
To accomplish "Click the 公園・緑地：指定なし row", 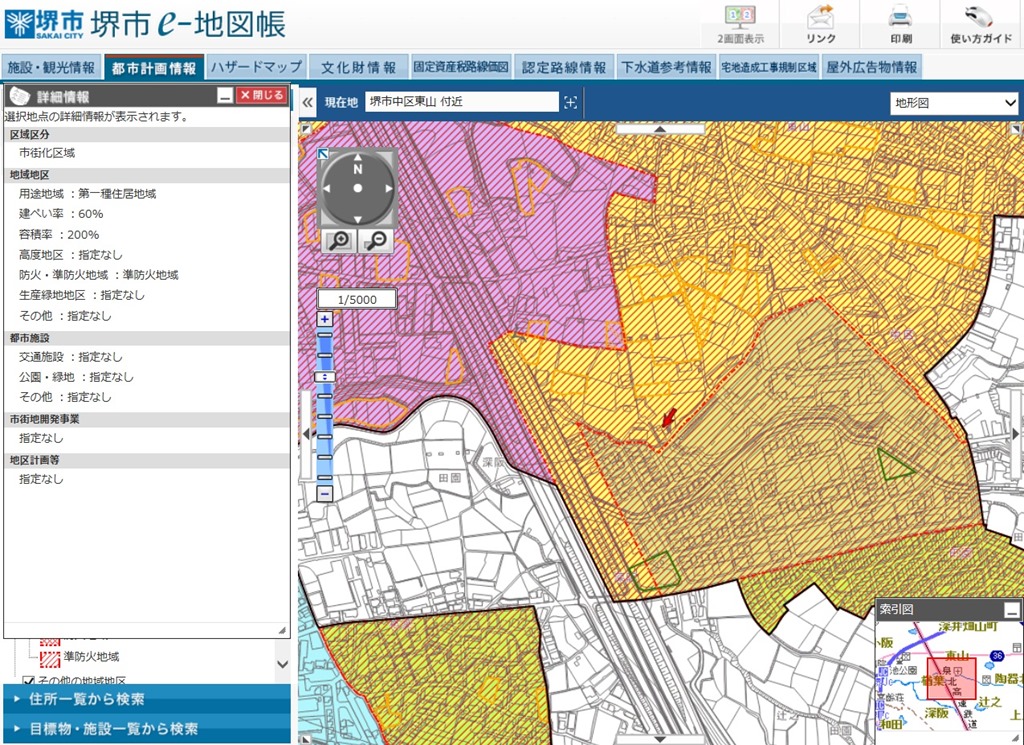I will (76, 377).
